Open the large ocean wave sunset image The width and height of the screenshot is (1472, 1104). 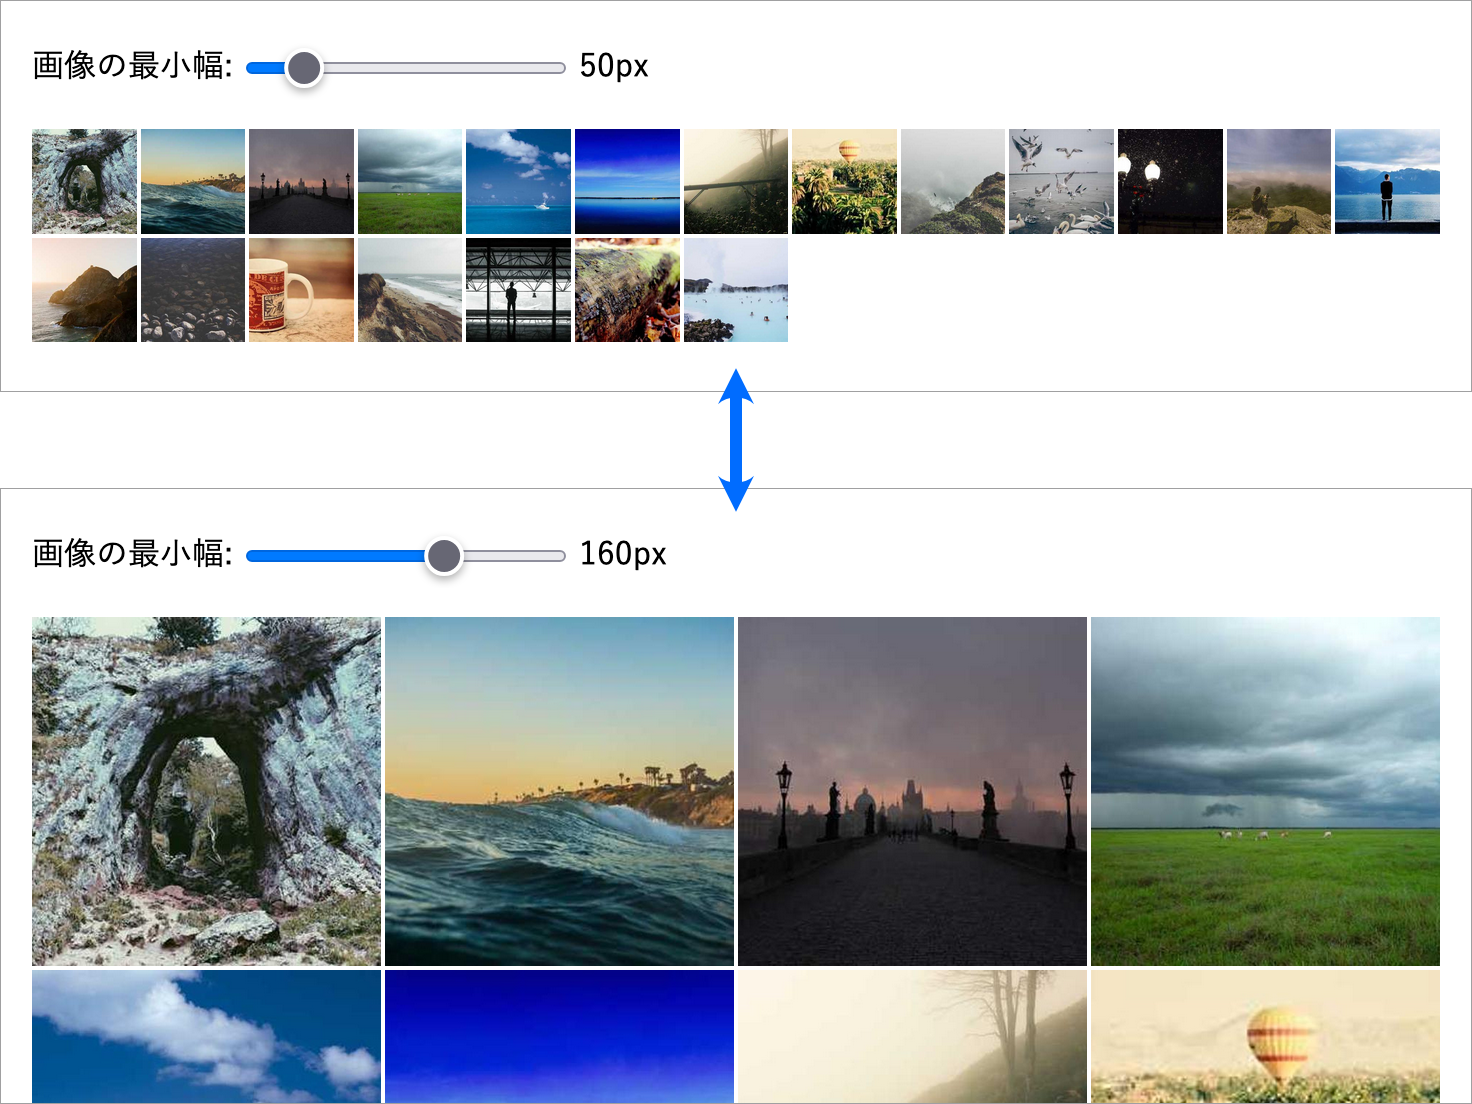click(x=559, y=791)
